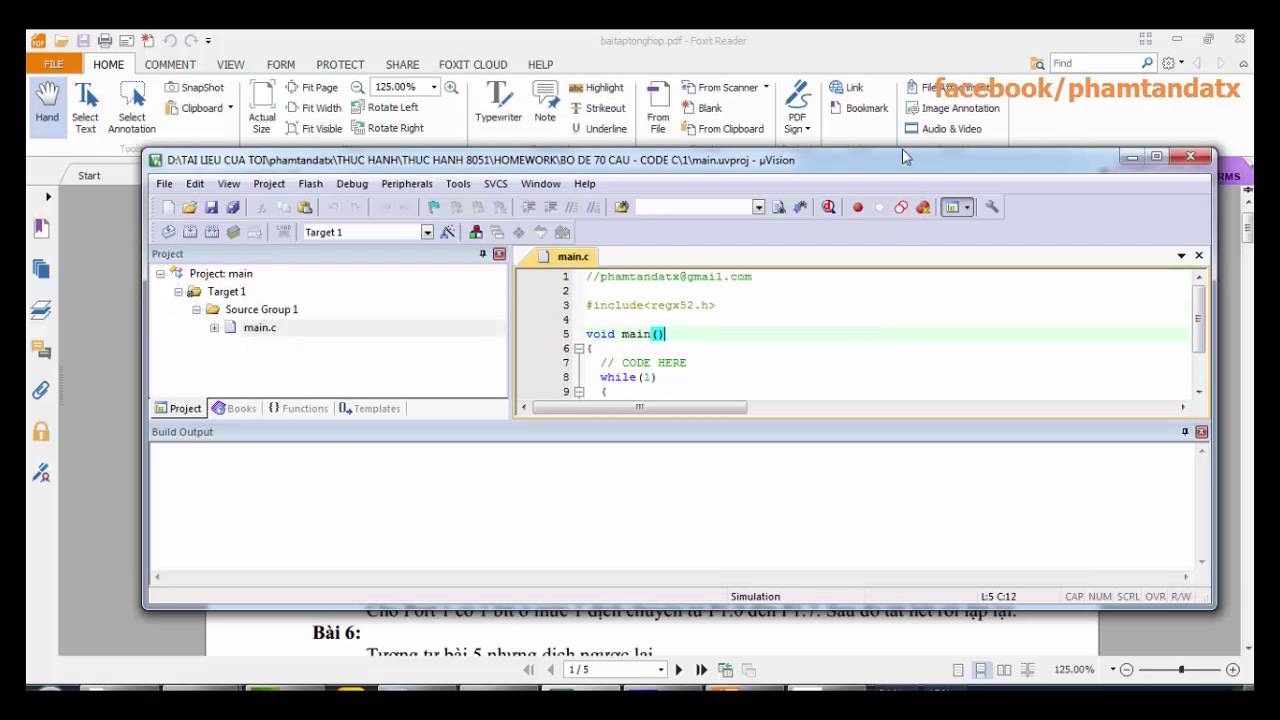Open zoom percentage dropdown 125.00%
1280x720 pixels.
click(x=434, y=87)
